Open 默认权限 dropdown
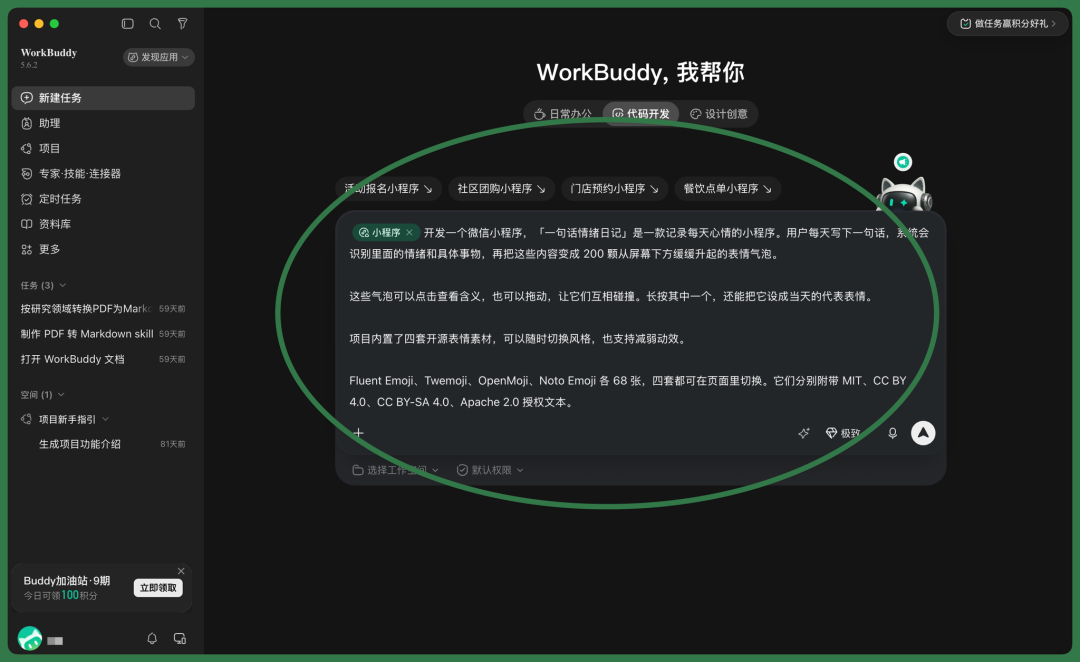The height and width of the screenshot is (662, 1080). 490,470
